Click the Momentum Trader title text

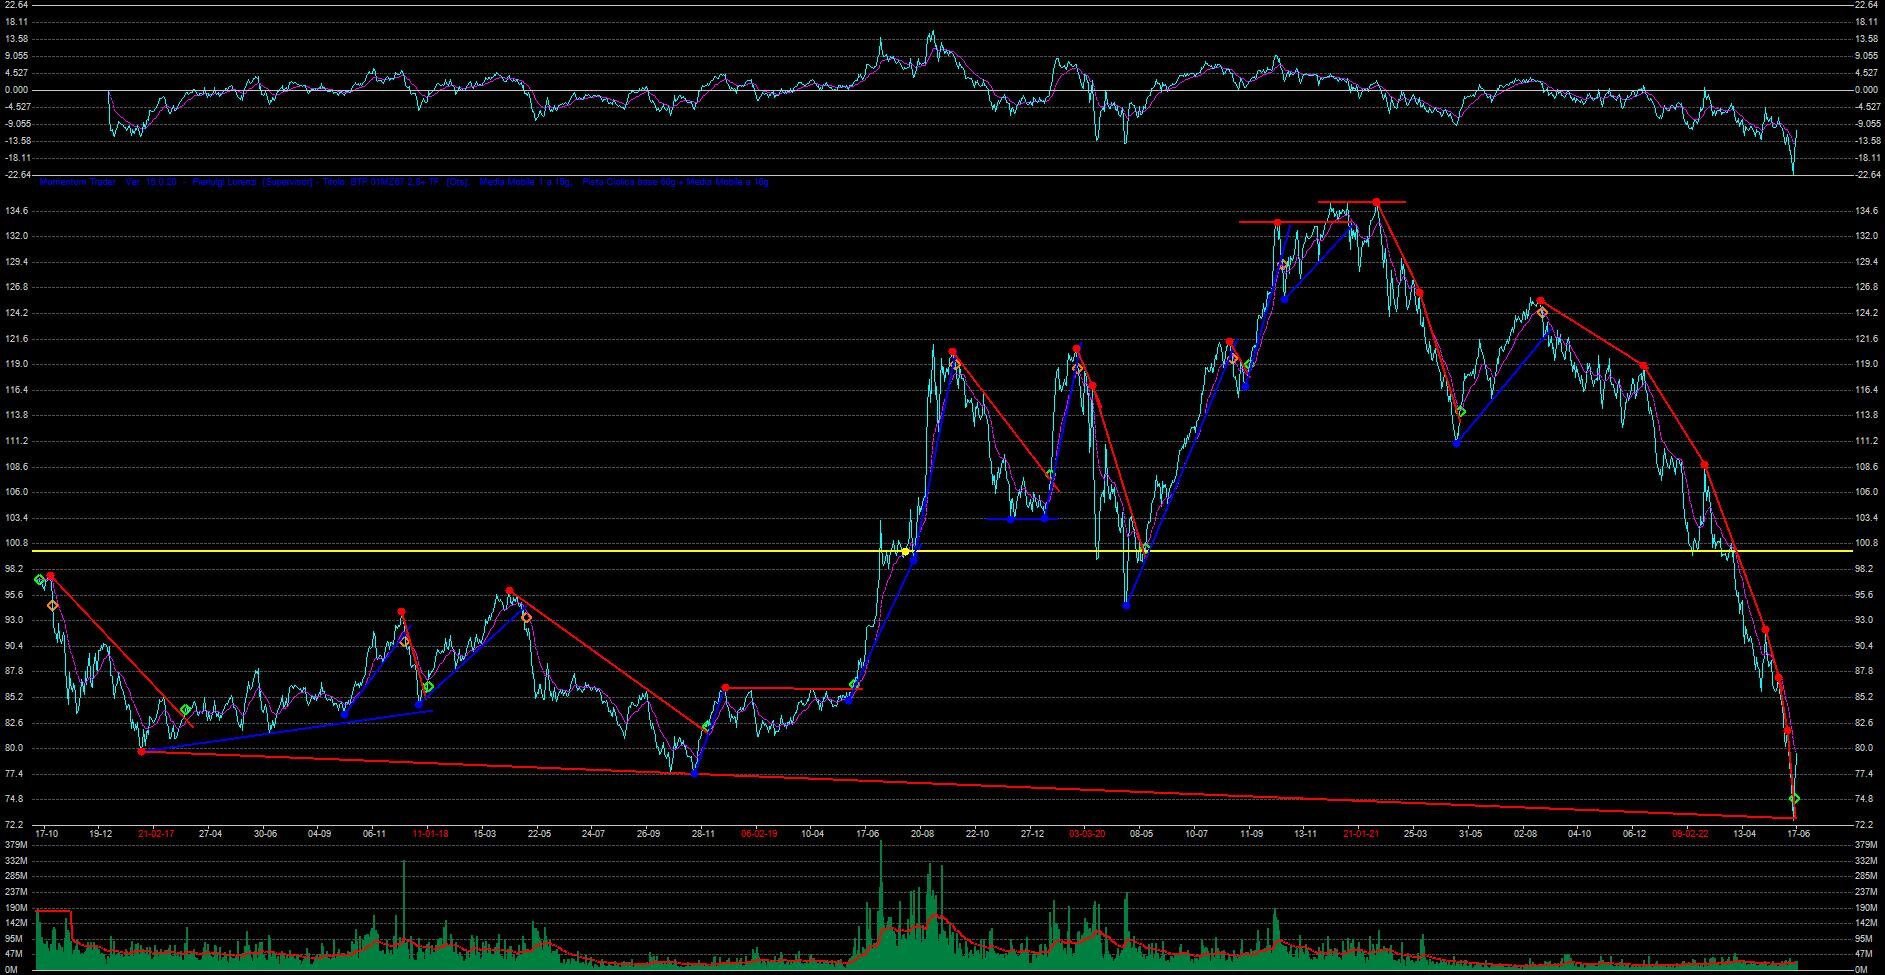78,183
